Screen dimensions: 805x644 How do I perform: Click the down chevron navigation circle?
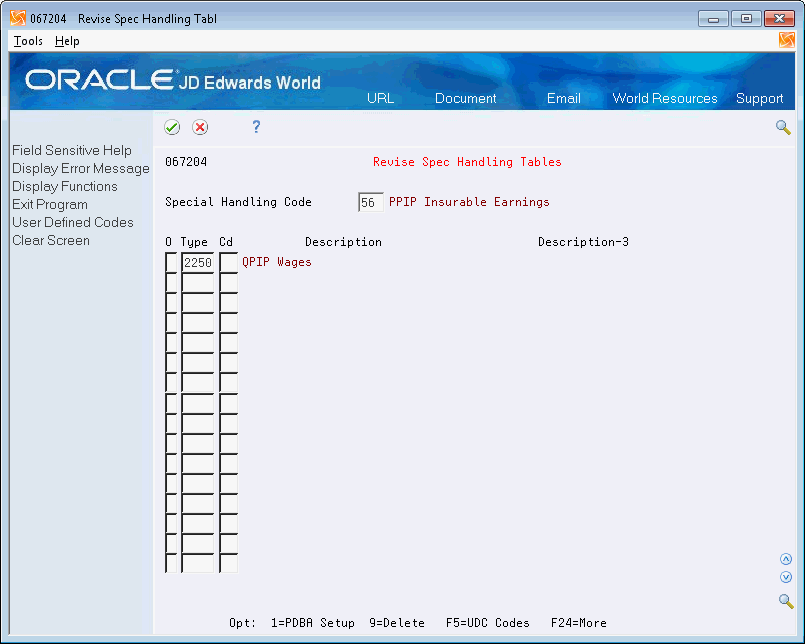point(786,577)
